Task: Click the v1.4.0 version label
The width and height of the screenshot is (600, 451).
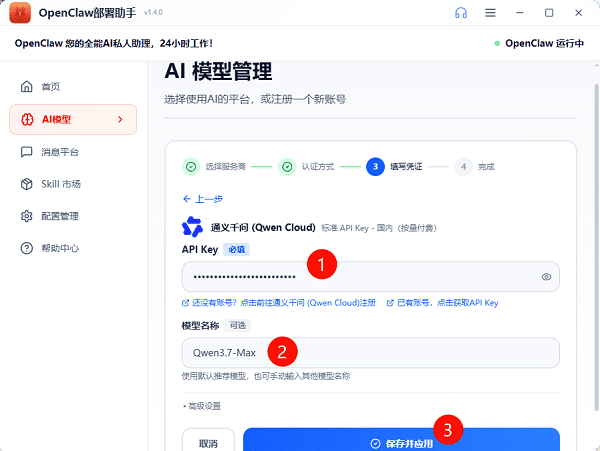Action: click(153, 13)
